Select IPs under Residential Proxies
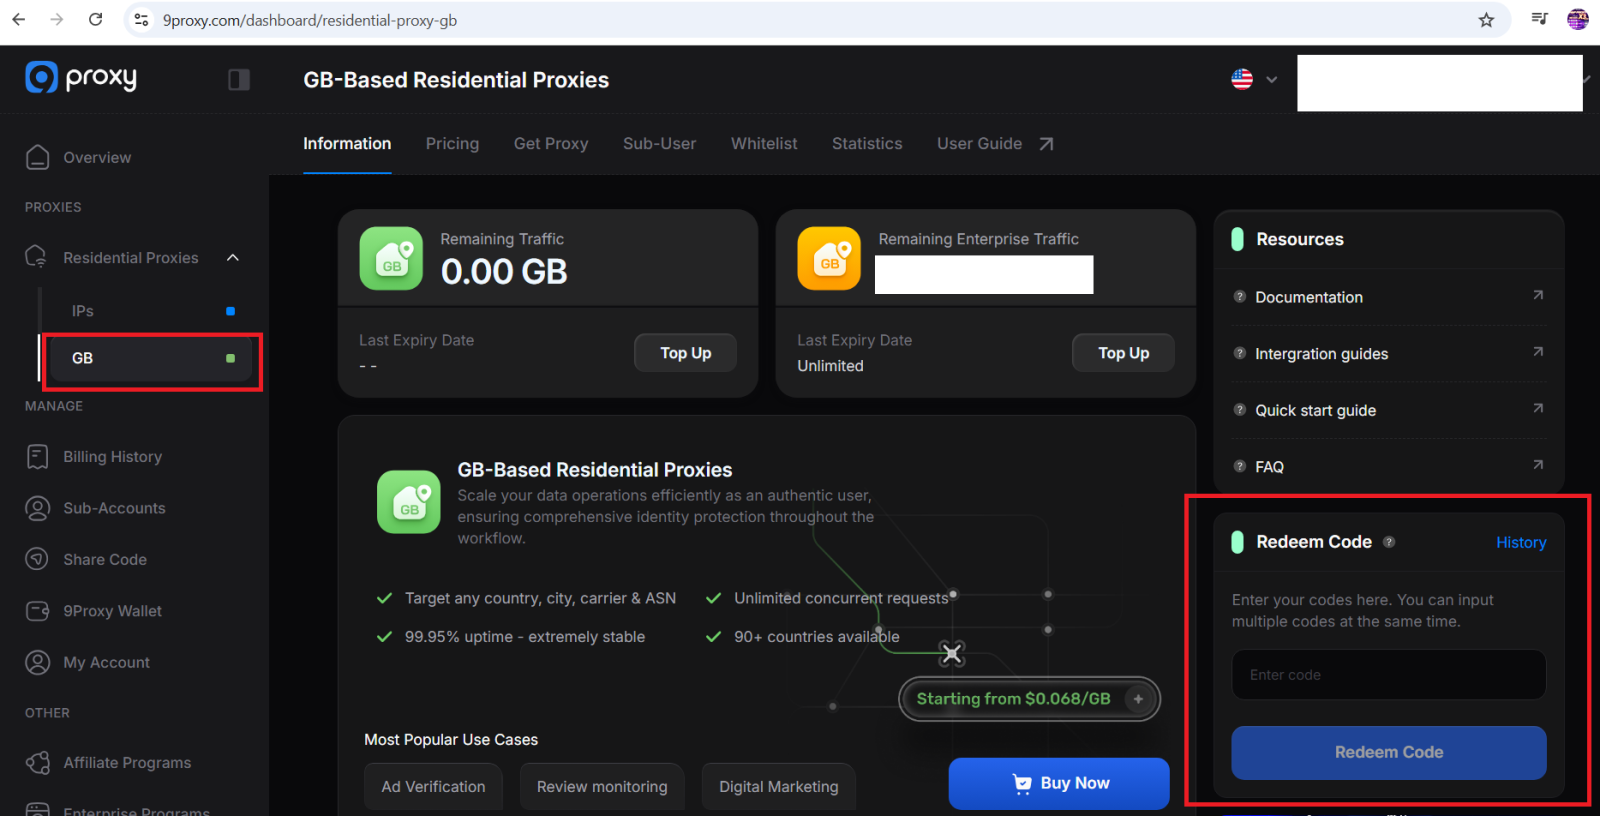This screenshot has width=1600, height=816. pos(83,311)
